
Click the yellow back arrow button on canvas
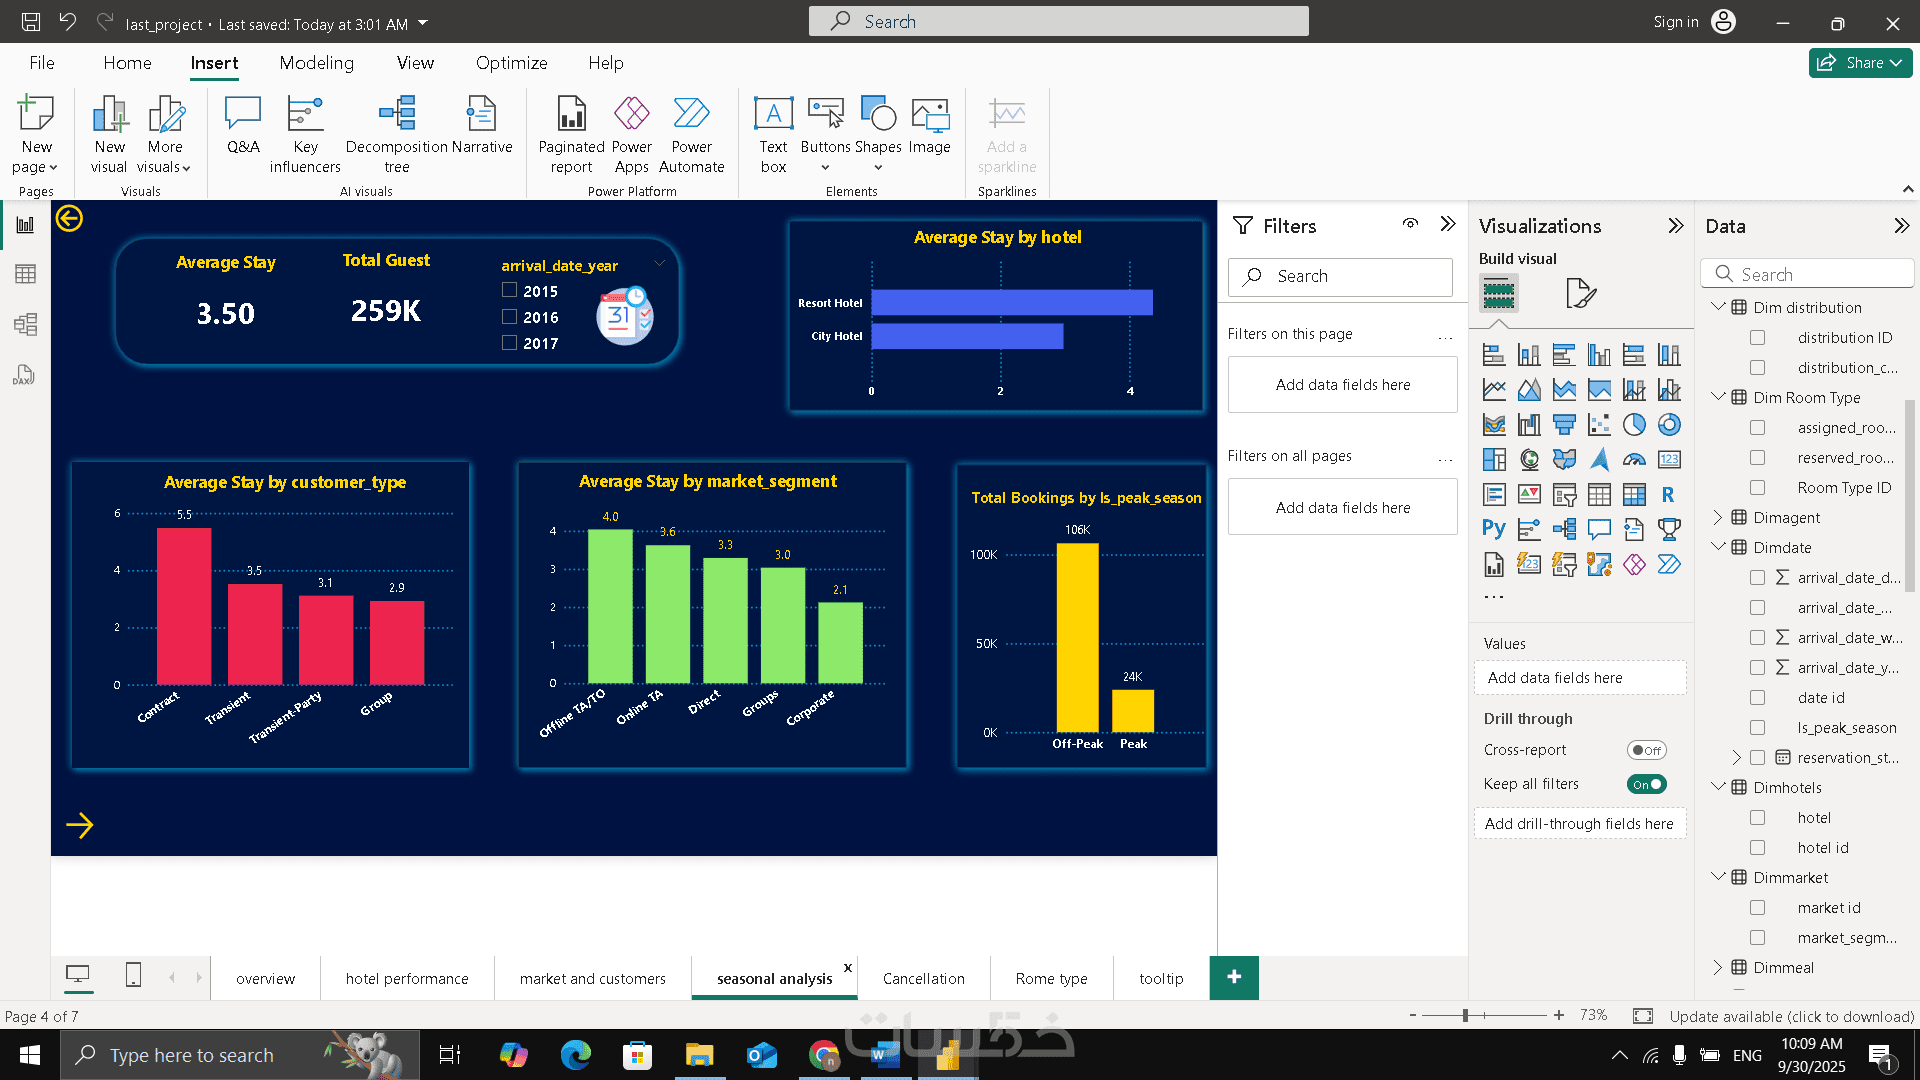69,218
